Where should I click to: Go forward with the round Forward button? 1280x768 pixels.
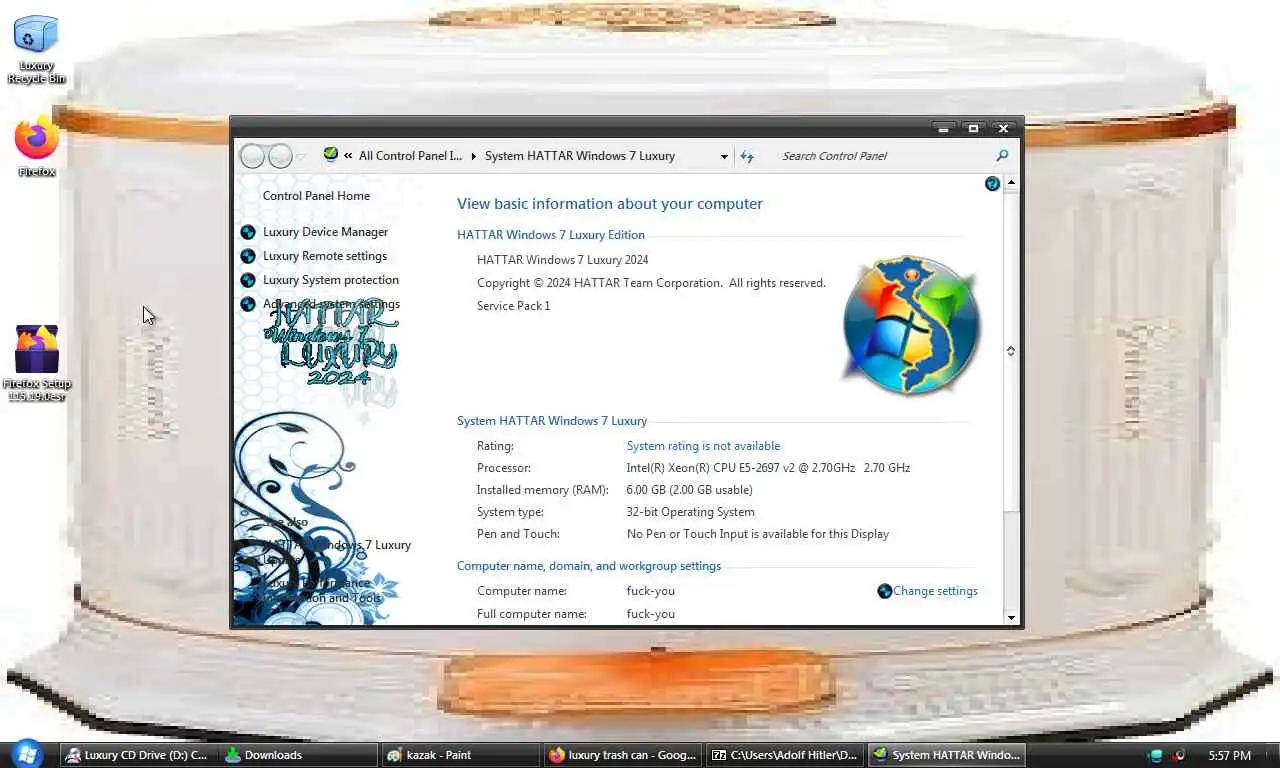tap(280, 156)
